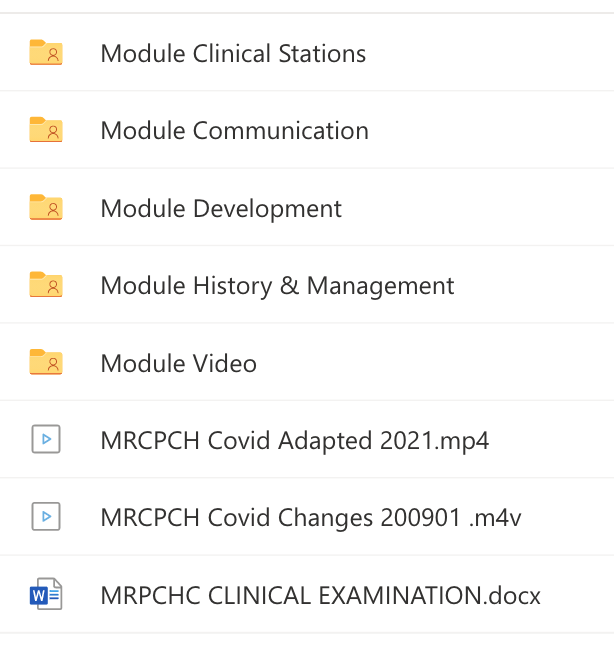
Task: Click the Word document icon
Action: pos(46,595)
